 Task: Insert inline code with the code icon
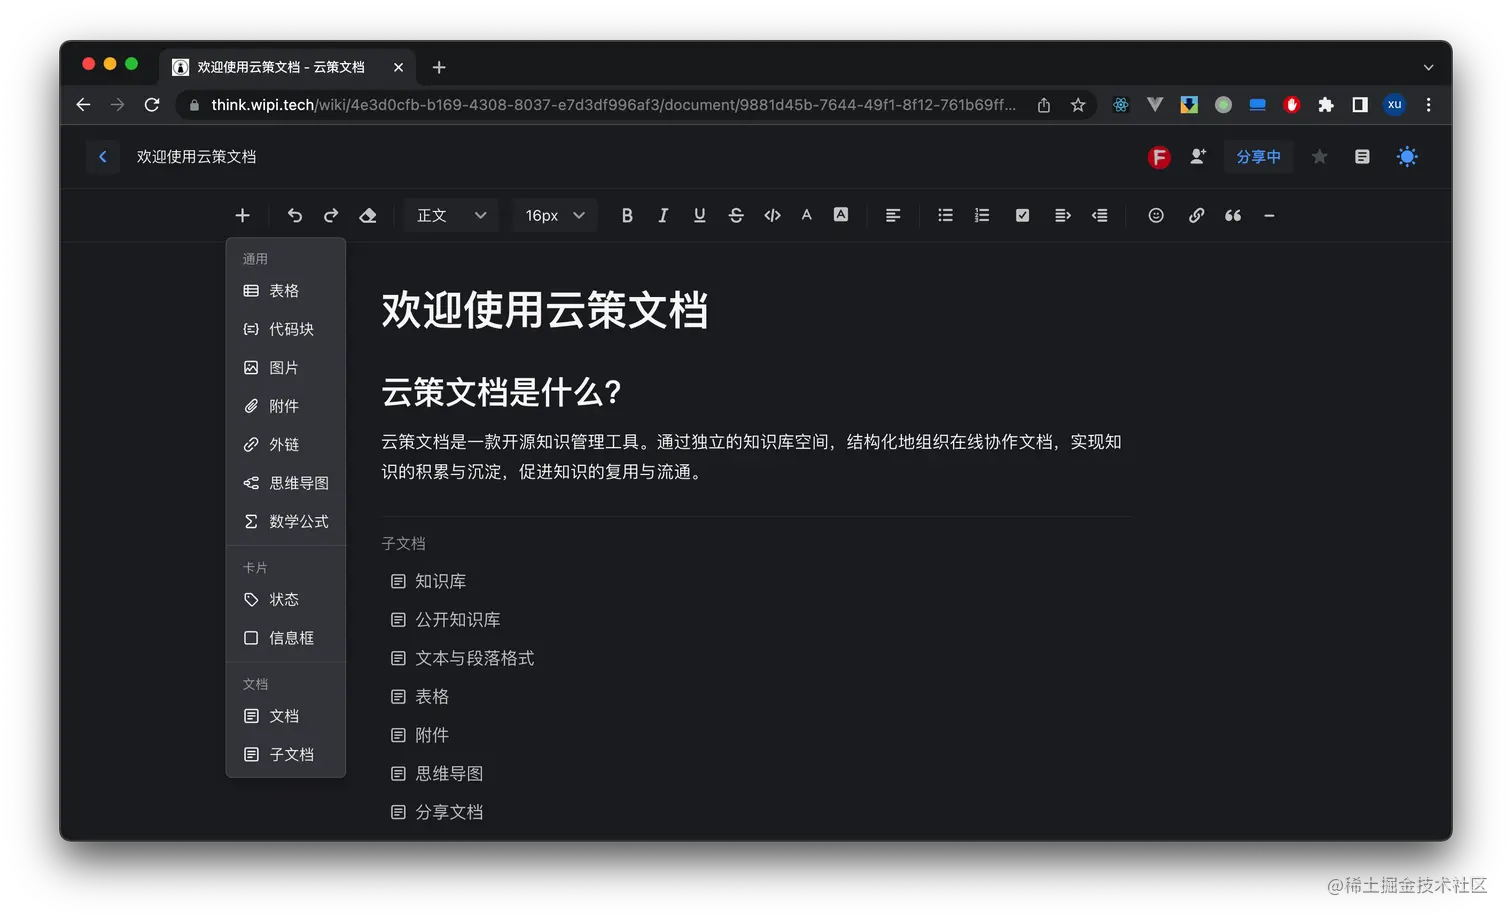click(771, 215)
